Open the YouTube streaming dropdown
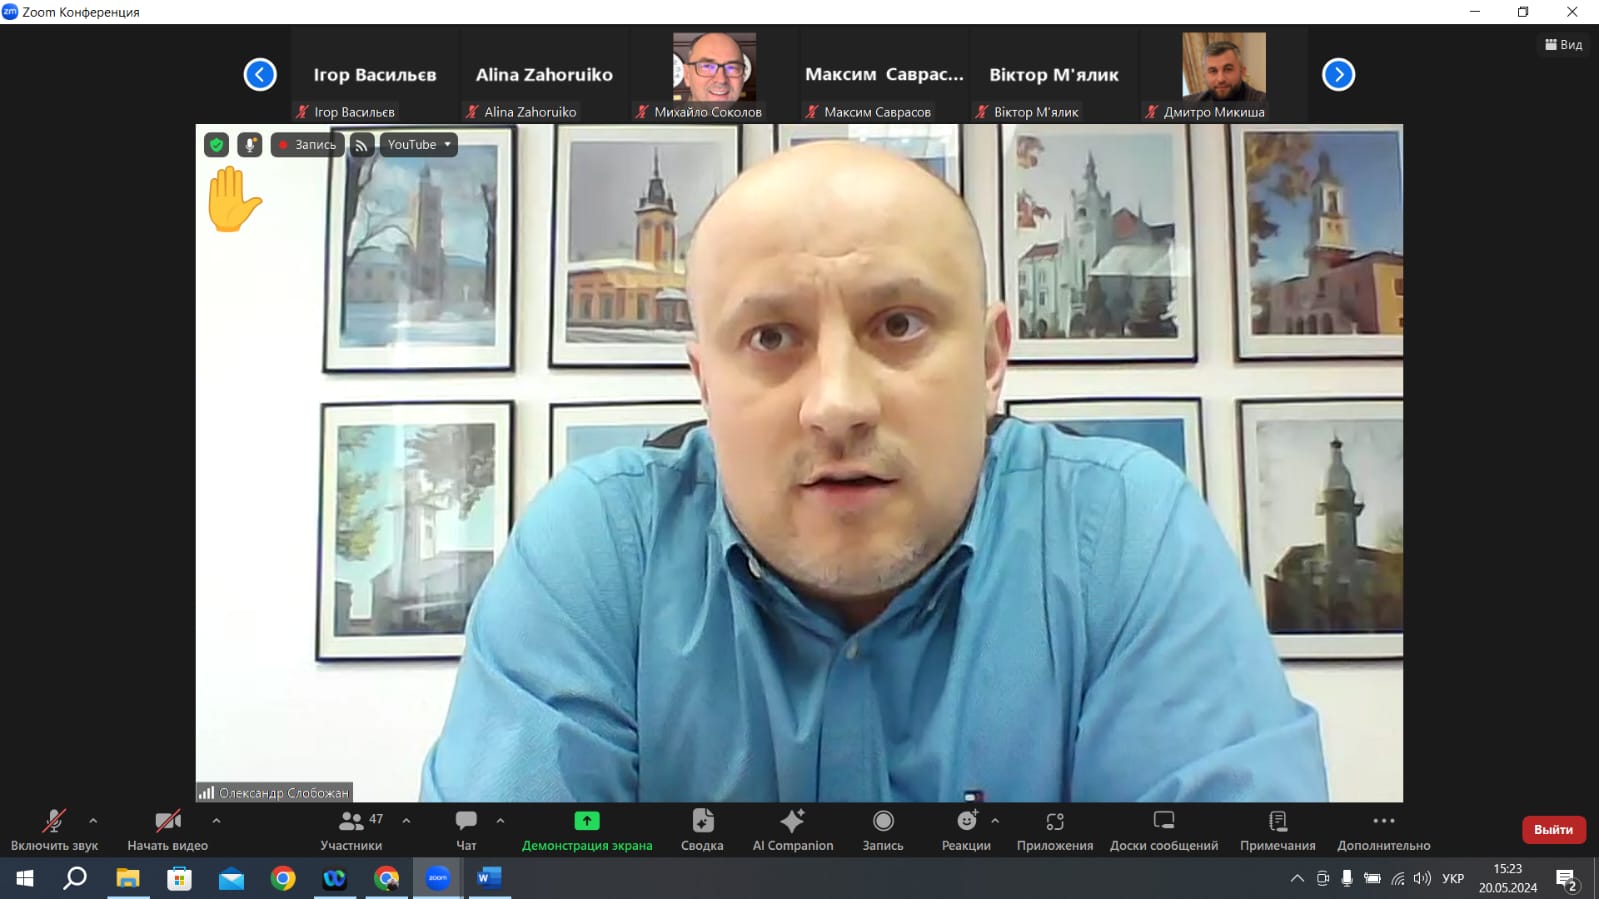Screen dimensions: 1599x899 tap(419, 145)
